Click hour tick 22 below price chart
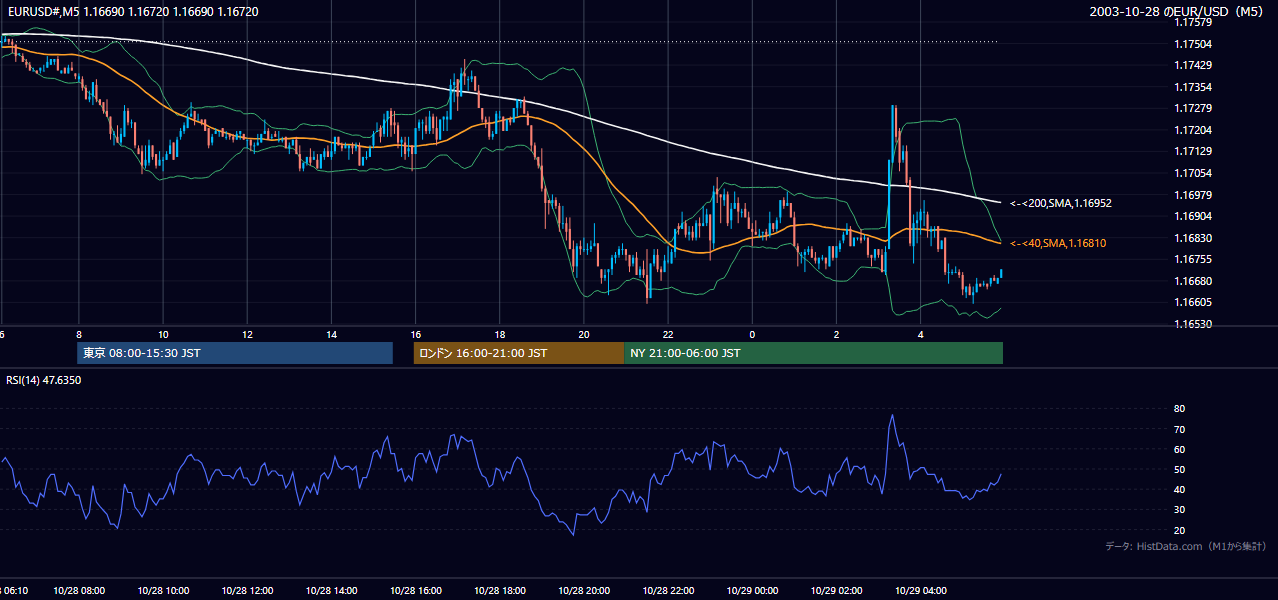 (668, 334)
